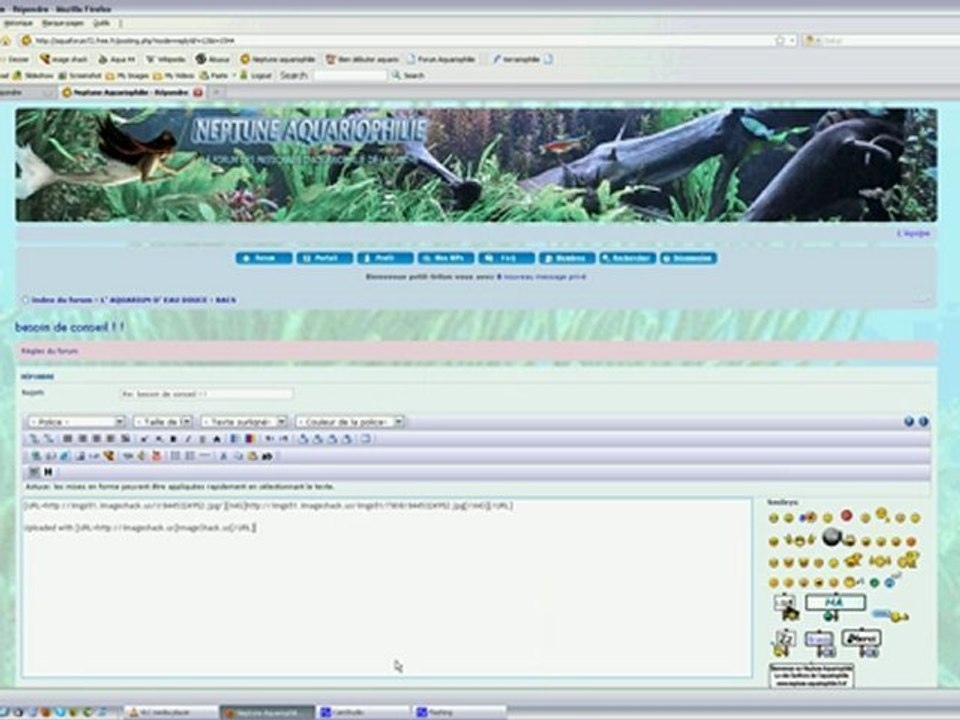Viewport: 960px width, 720px height.
Task: Click the Profil navigation button
Action: click(x=385, y=258)
